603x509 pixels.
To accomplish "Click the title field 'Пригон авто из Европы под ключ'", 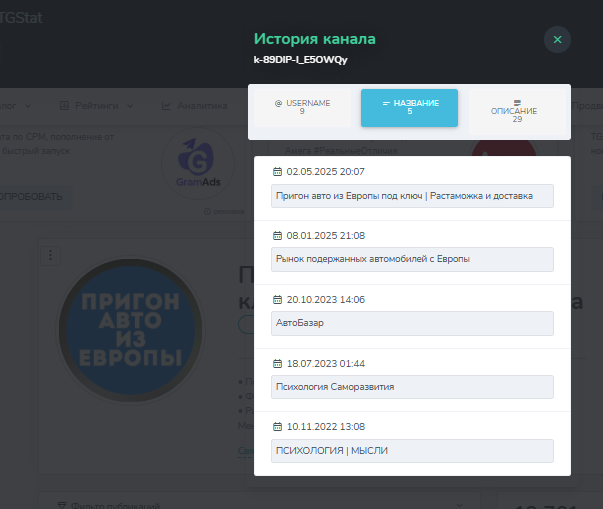I will (412, 196).
